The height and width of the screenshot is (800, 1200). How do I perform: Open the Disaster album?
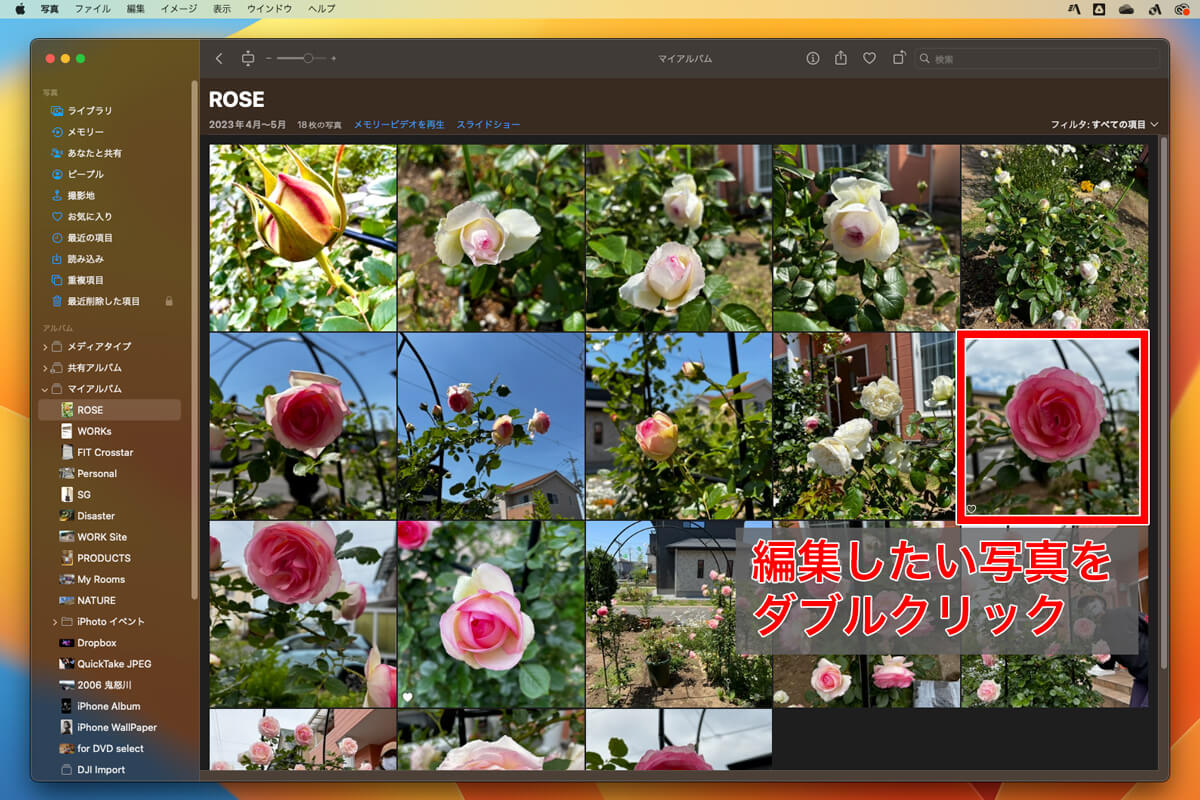[109, 516]
